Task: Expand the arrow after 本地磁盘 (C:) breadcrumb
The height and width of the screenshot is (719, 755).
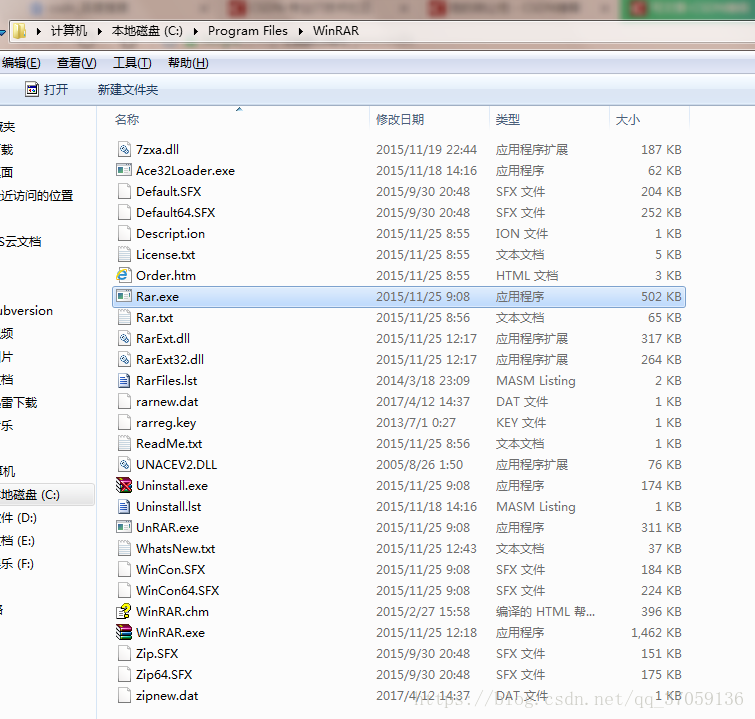Action: tap(195, 32)
